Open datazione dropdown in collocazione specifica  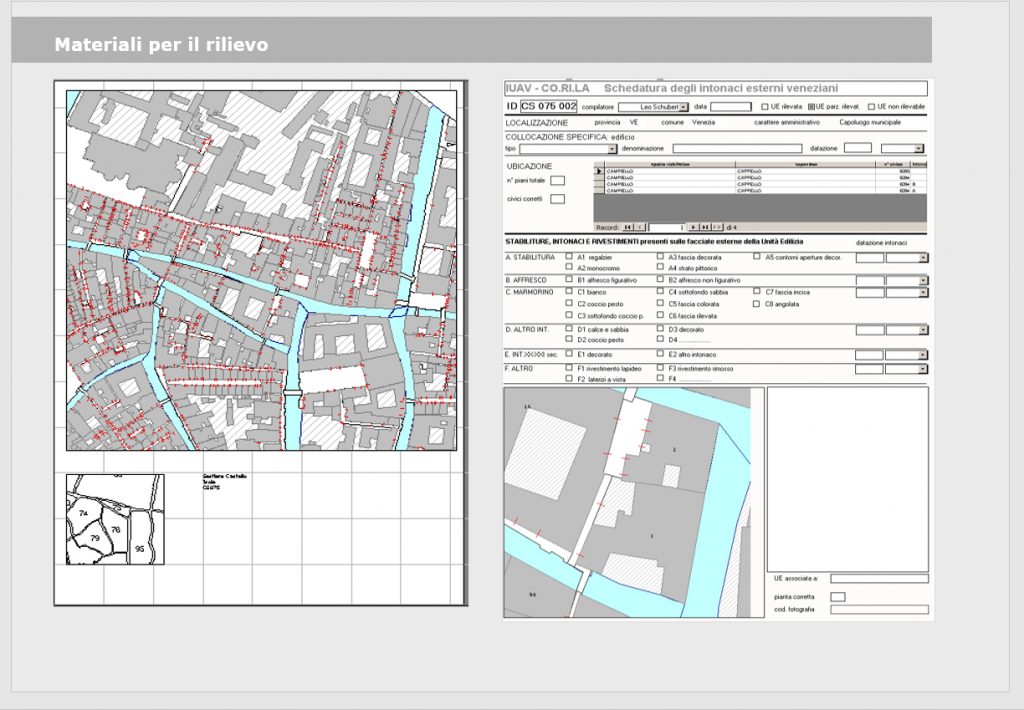(x=919, y=148)
